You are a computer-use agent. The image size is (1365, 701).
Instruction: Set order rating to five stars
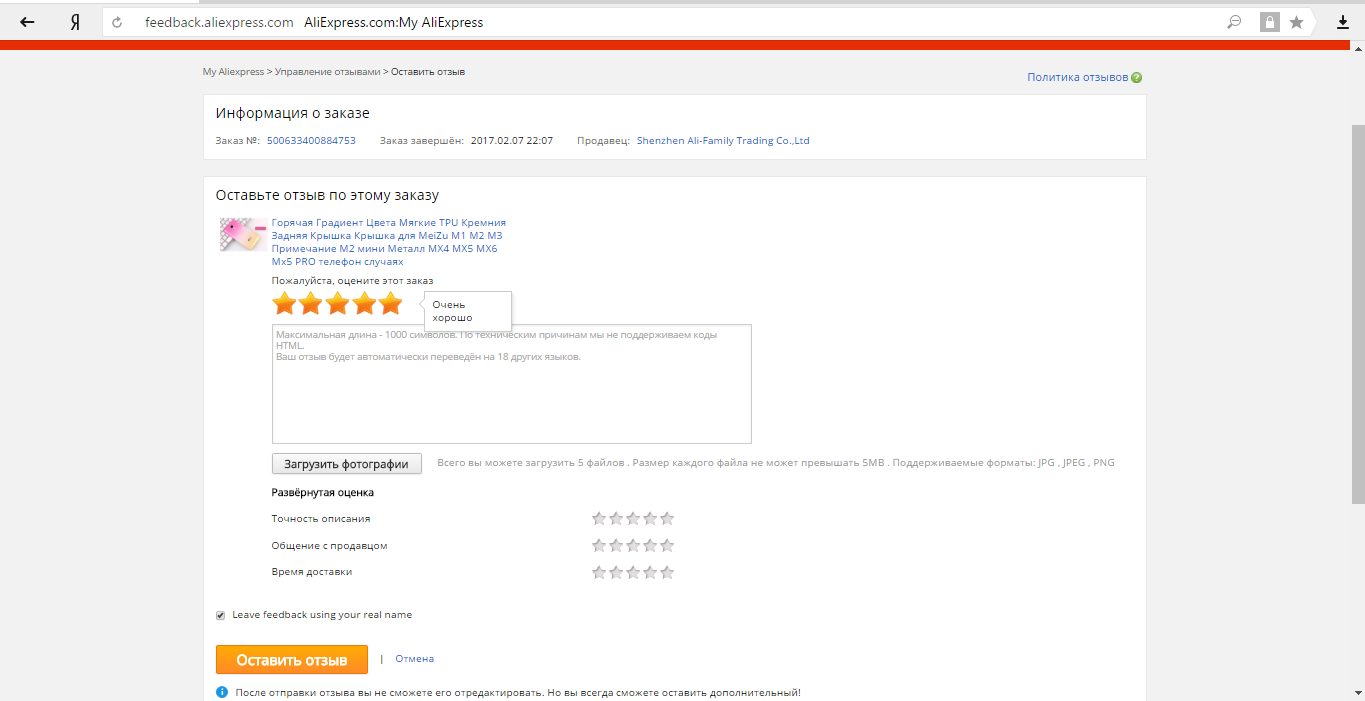tap(390, 303)
